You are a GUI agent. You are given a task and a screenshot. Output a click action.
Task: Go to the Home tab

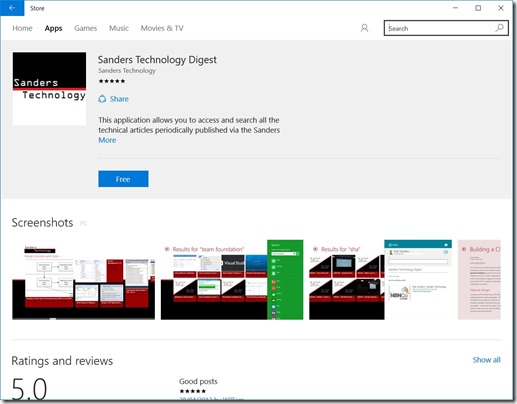pyautogui.click(x=22, y=28)
